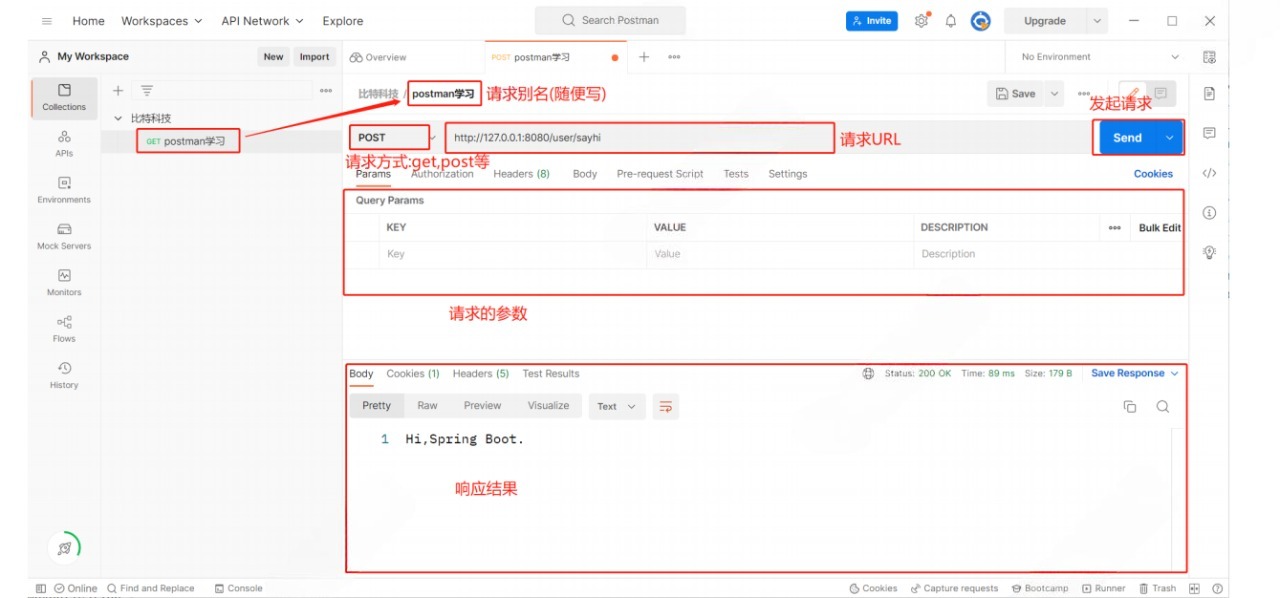1280x598 pixels.
Task: Click the bootcamp rocket progress icon
Action: [64, 548]
